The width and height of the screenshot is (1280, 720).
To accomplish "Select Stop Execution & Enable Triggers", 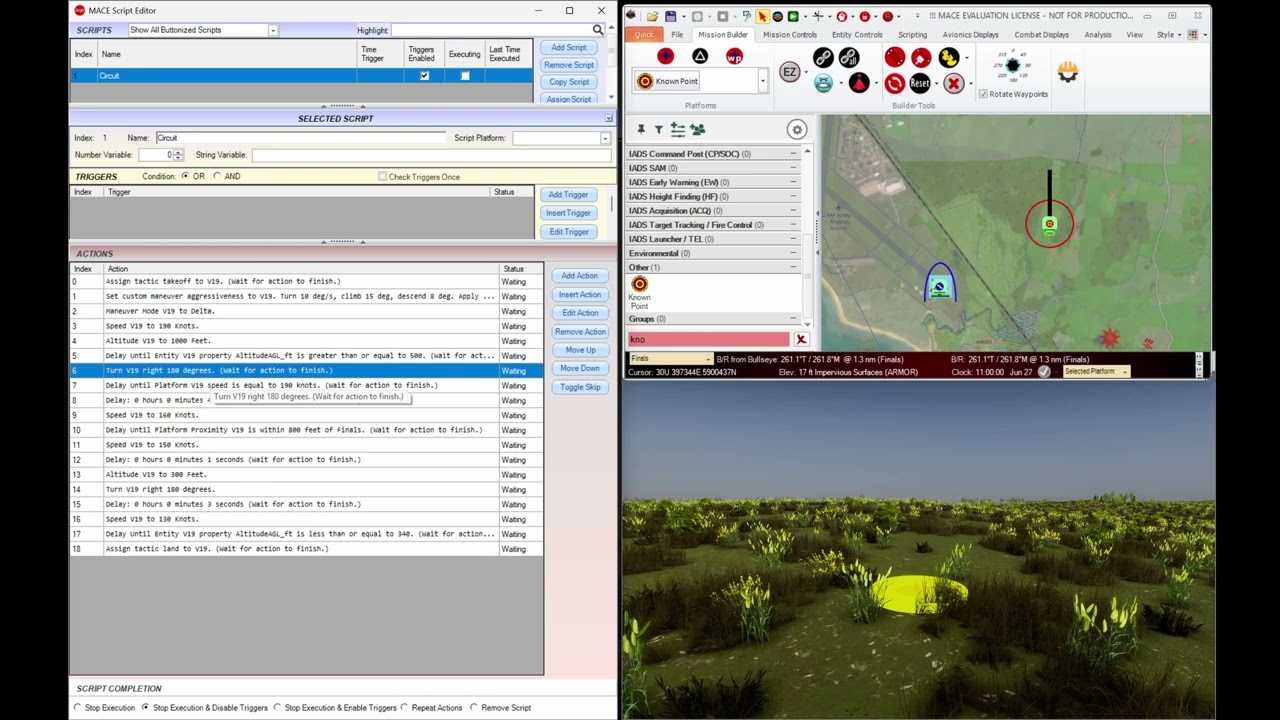I will [277, 708].
